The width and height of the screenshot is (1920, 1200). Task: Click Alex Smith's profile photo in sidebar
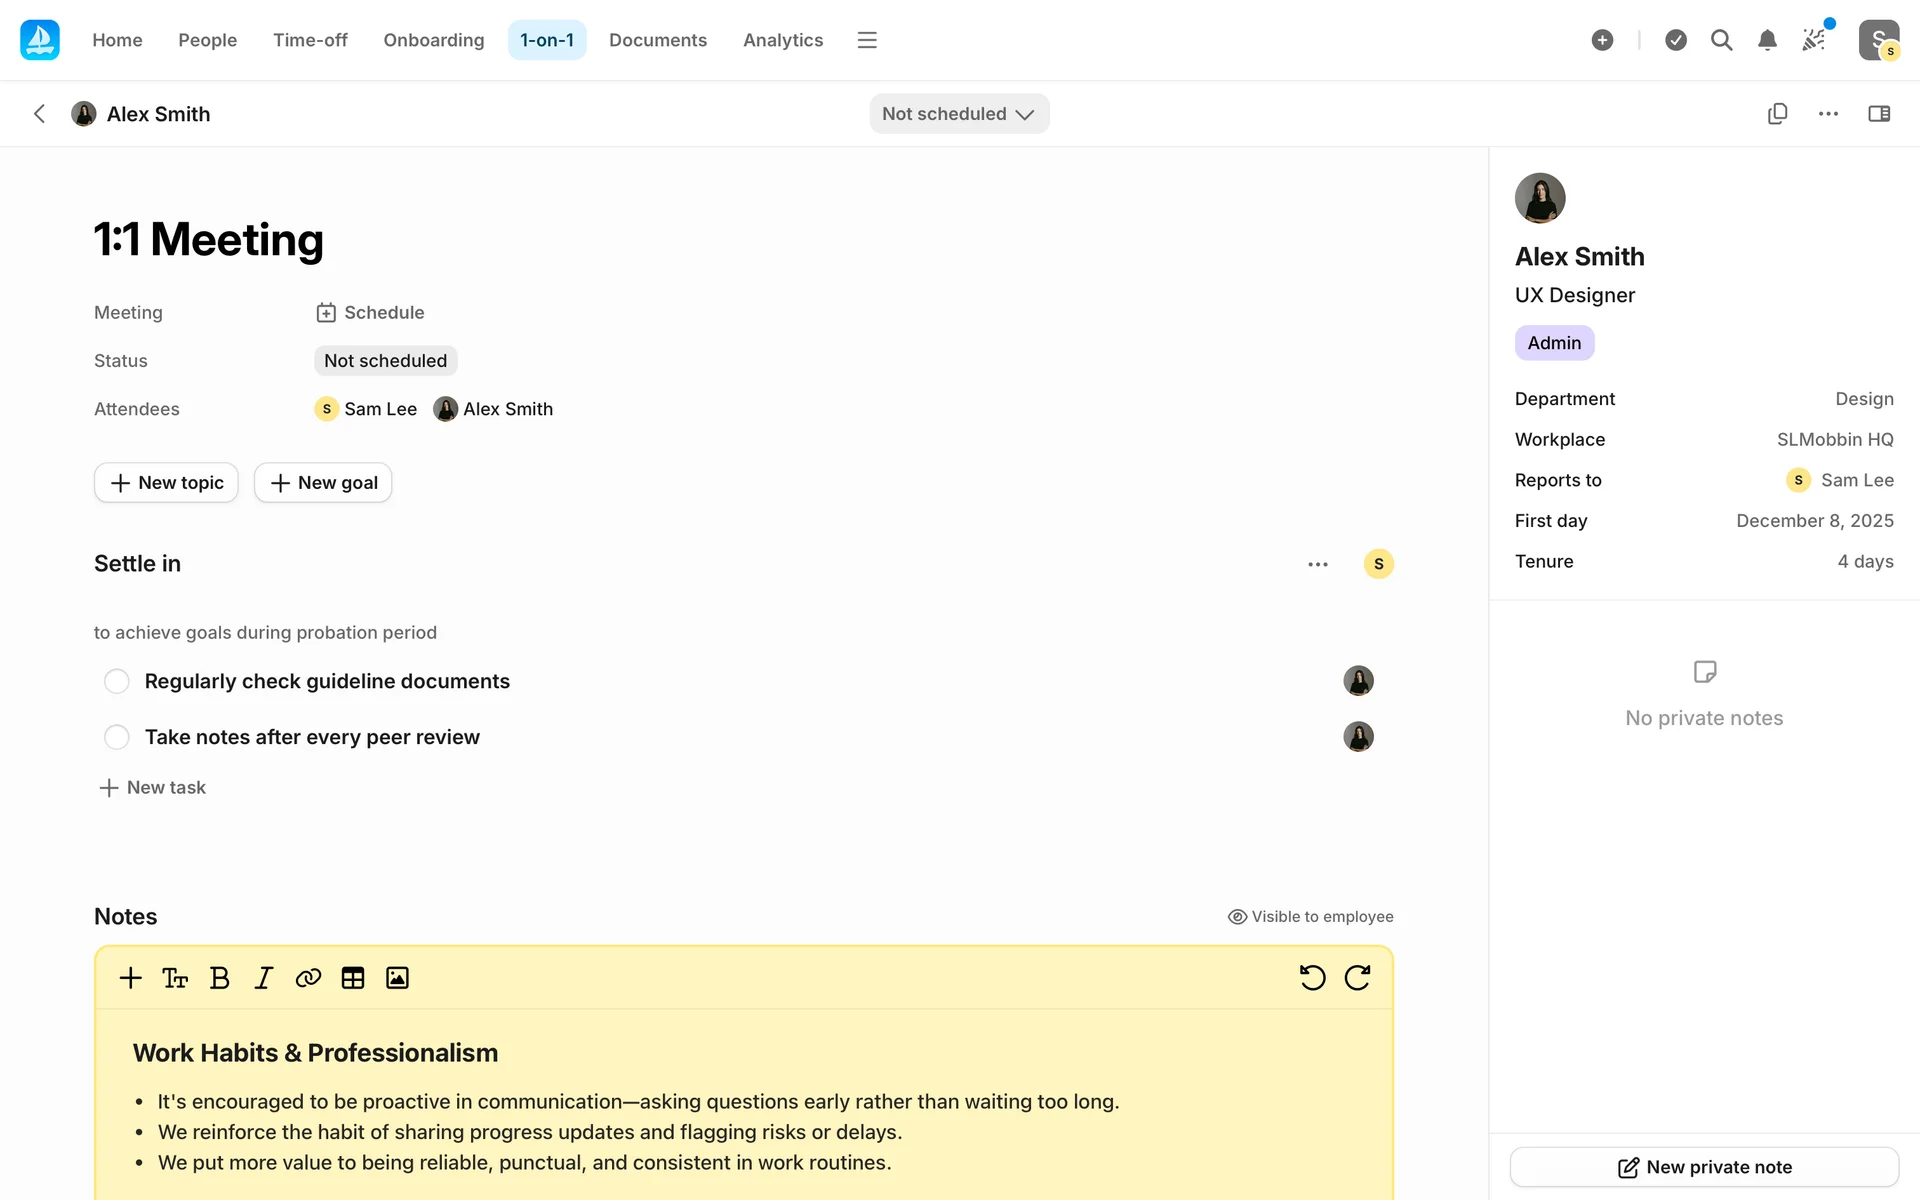(x=1539, y=198)
